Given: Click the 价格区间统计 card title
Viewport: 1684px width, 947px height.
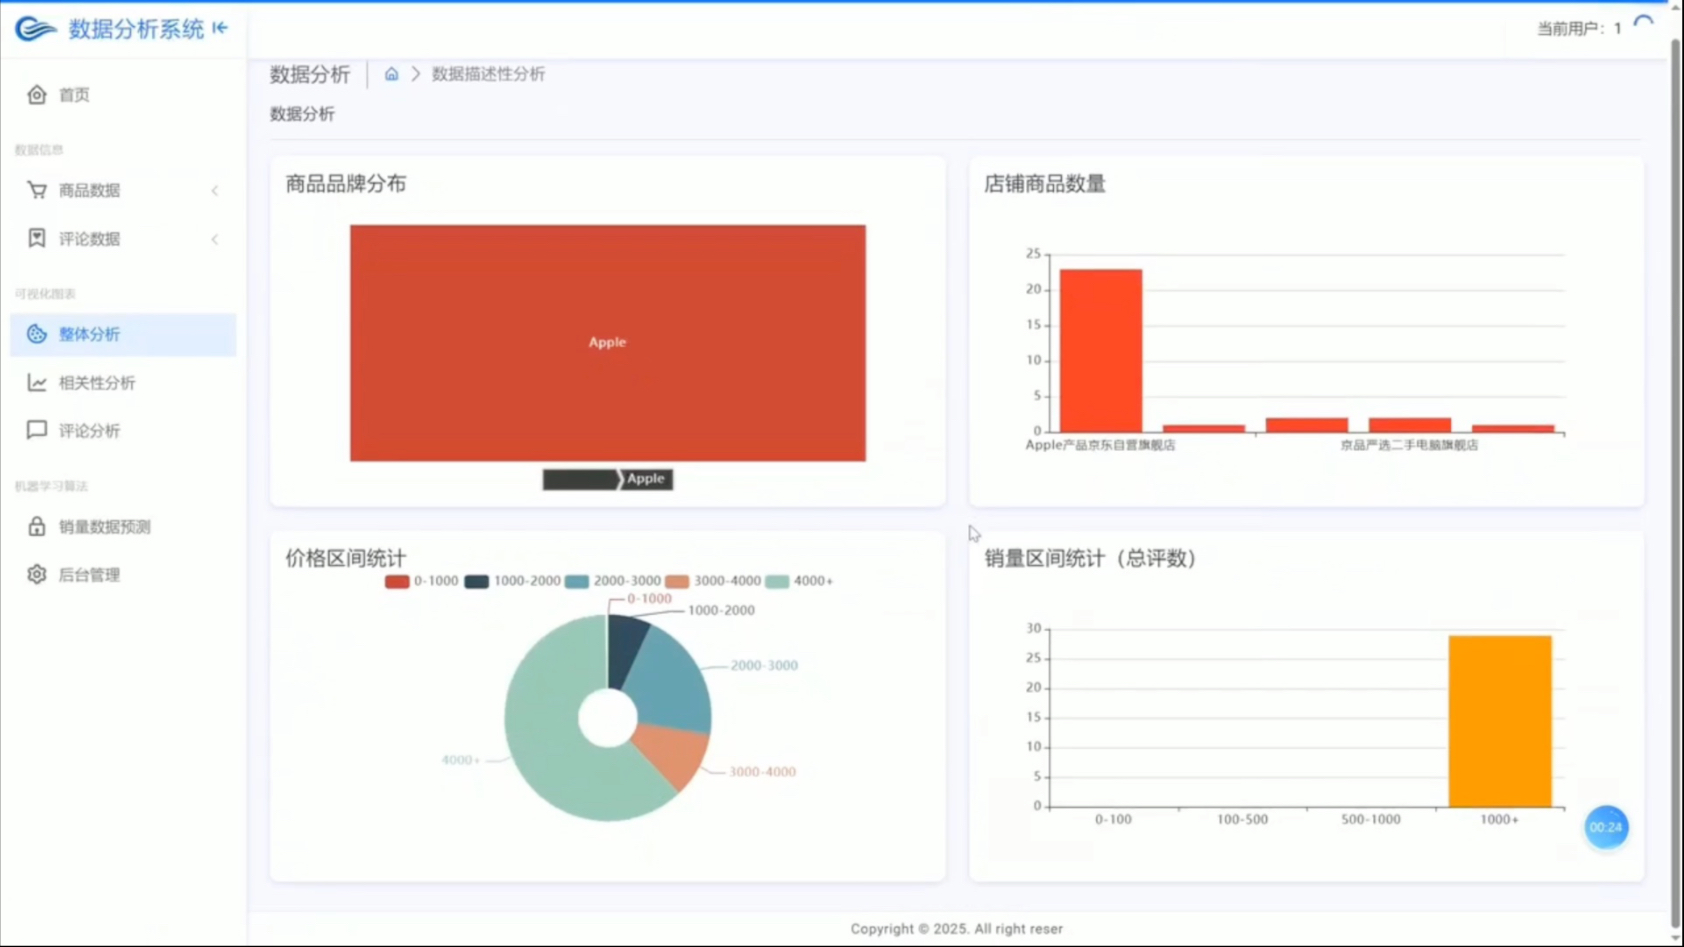Looking at the screenshot, I should pos(346,558).
